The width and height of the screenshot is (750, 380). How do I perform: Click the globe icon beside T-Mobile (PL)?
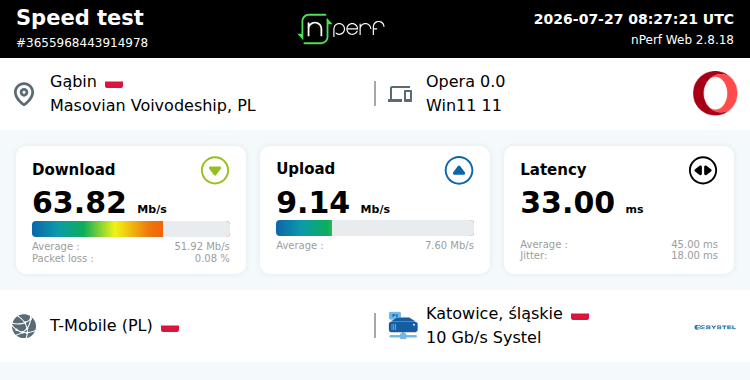coord(24,326)
